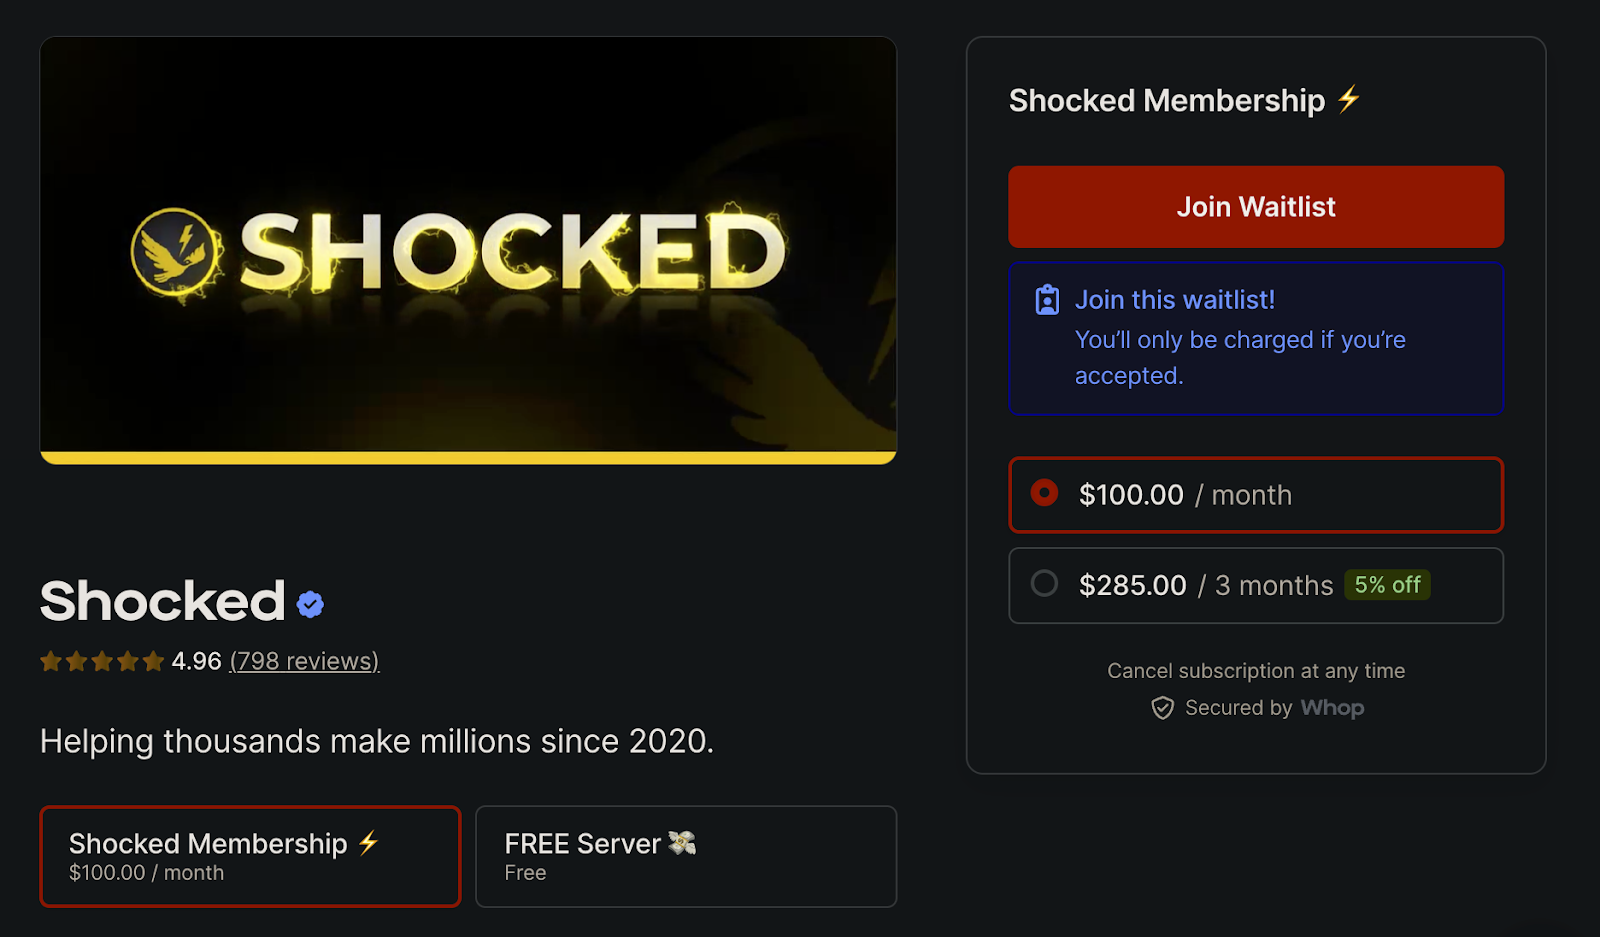Click the Whop logo at the bottom
The image size is (1600, 937).
coord(1332,708)
